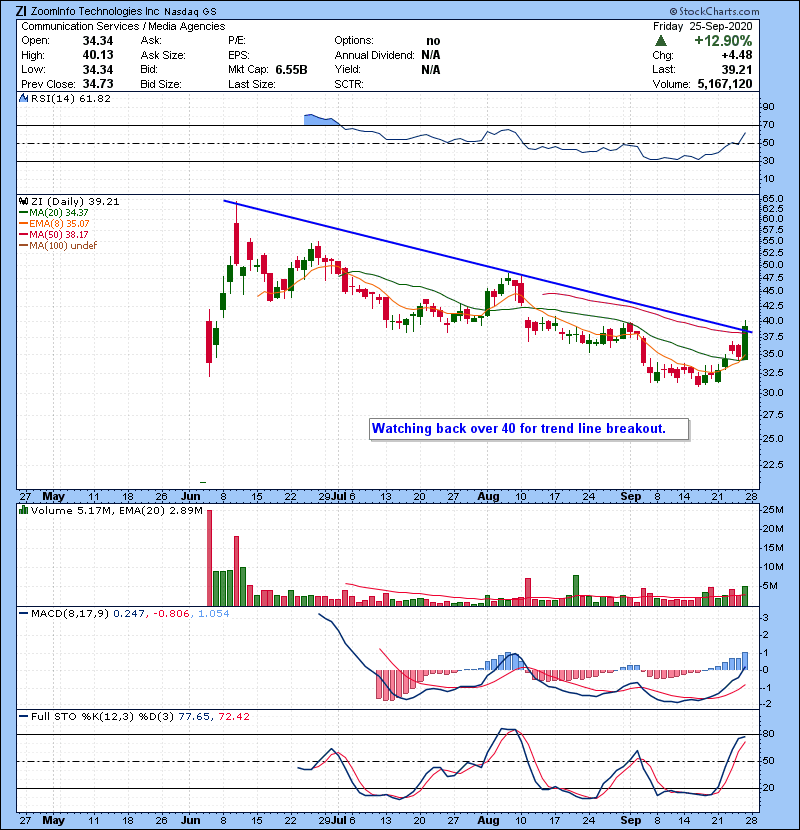Click the Last price 39.21

click(x=737, y=69)
